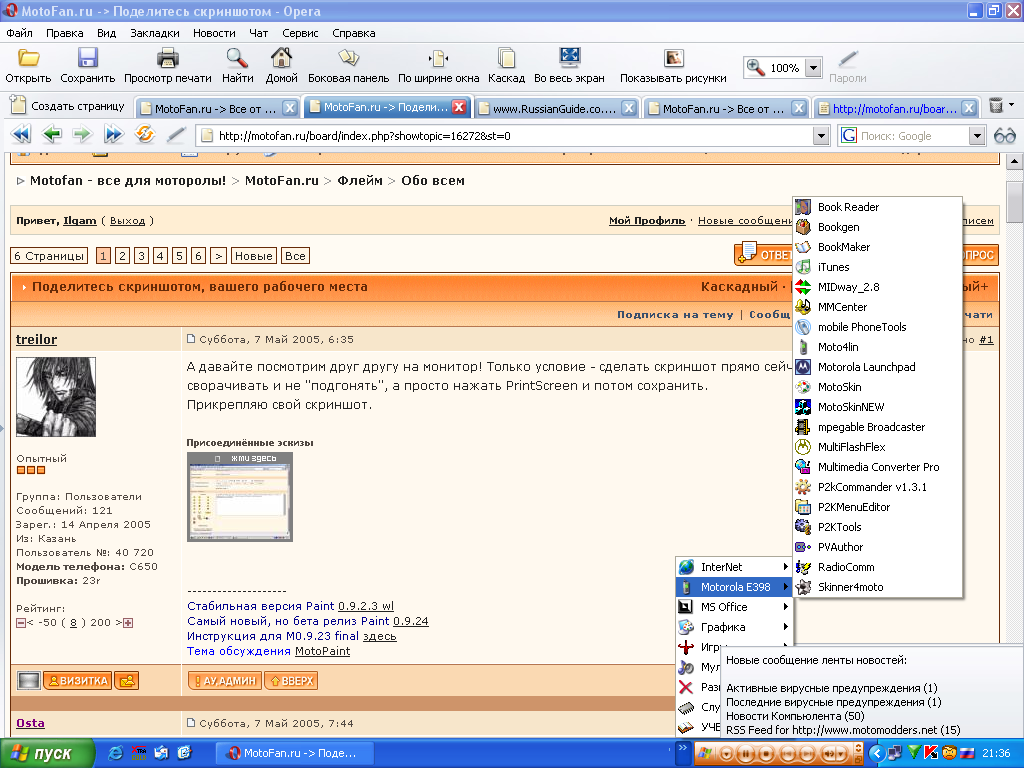Go to page 3 of the topic
Image resolution: width=1024 pixels, height=768 pixels.
tap(141, 256)
